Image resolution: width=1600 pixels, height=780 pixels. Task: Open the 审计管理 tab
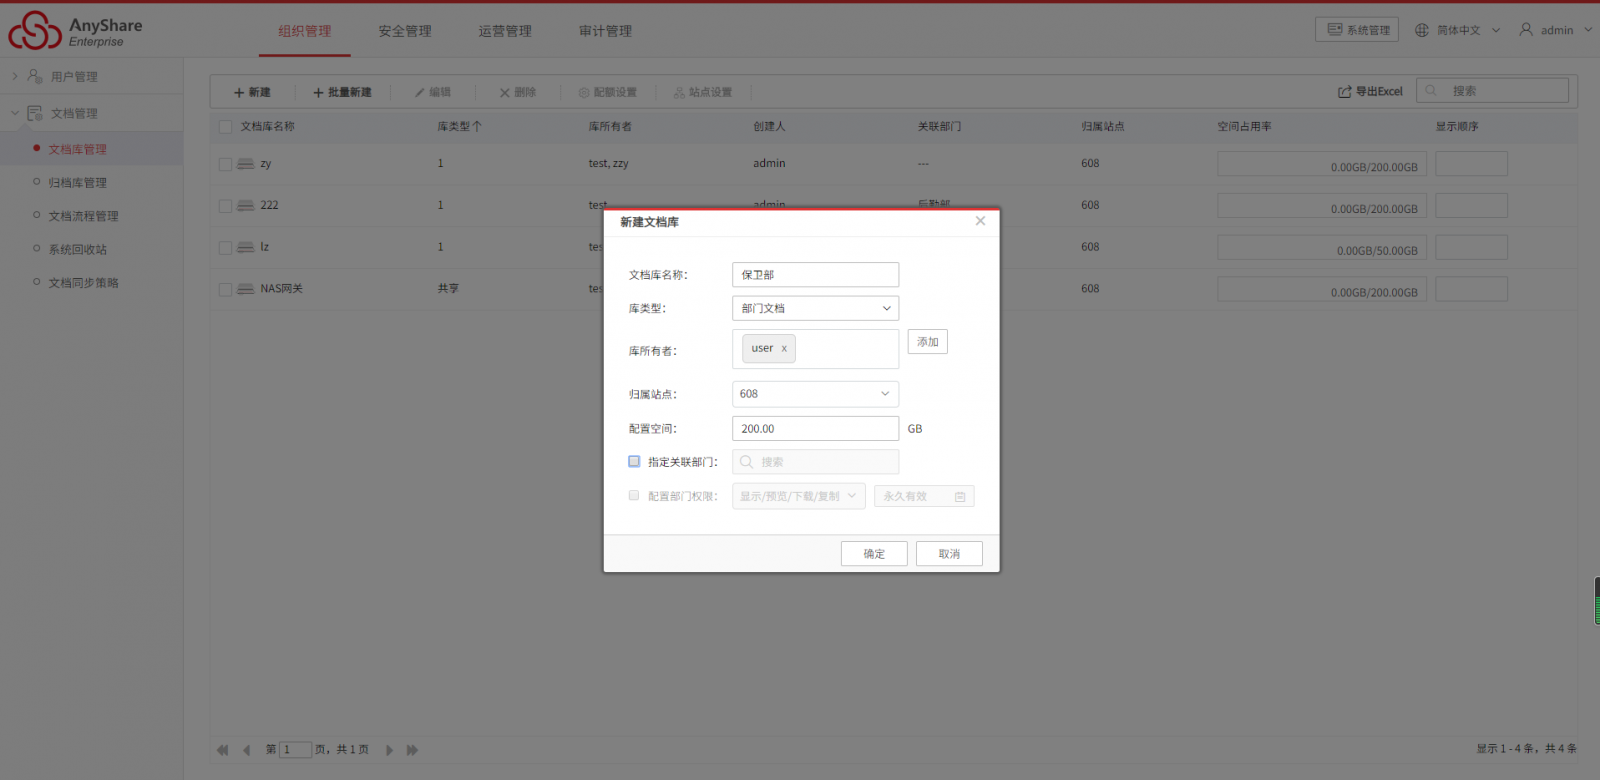(605, 31)
